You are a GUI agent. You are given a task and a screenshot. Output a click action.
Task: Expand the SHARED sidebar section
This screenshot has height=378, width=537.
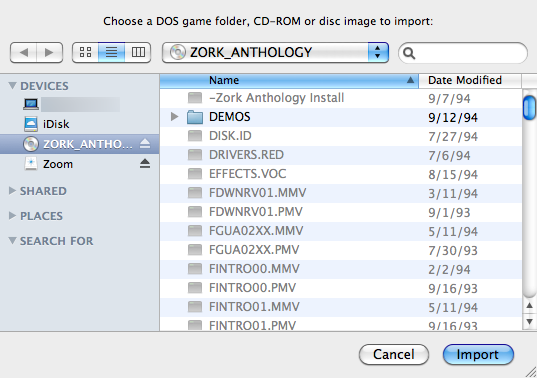click(12, 191)
